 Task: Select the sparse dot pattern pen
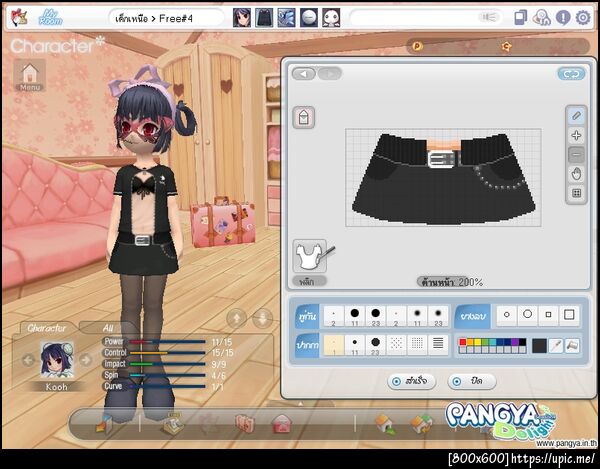[x=396, y=345]
